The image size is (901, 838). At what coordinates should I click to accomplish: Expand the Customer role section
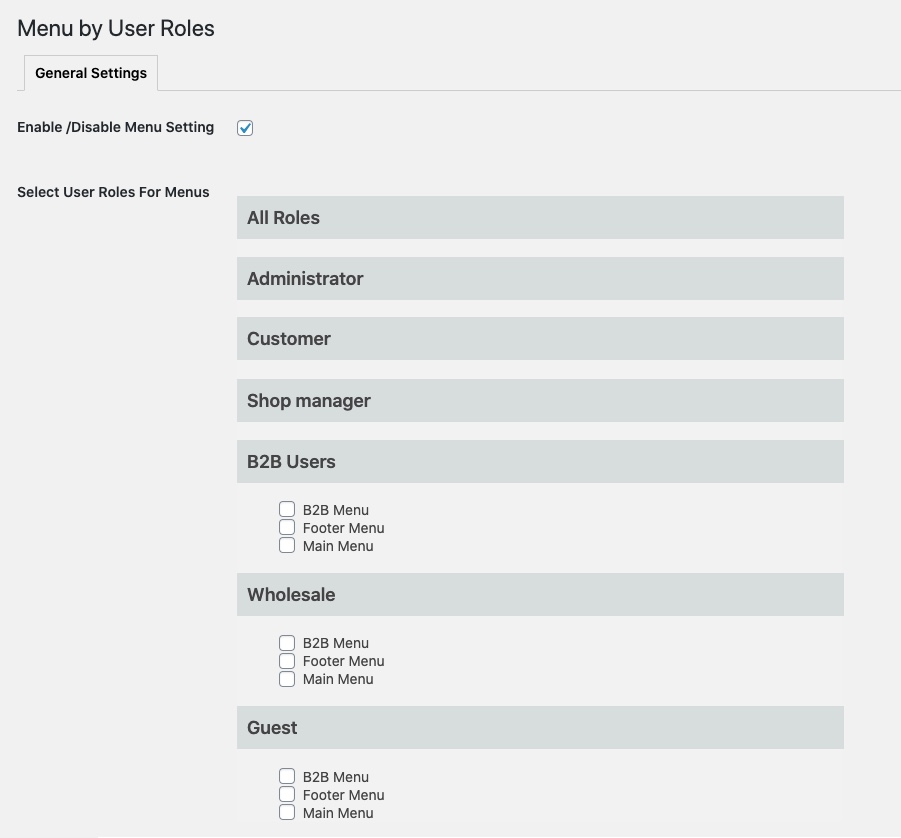click(x=540, y=338)
